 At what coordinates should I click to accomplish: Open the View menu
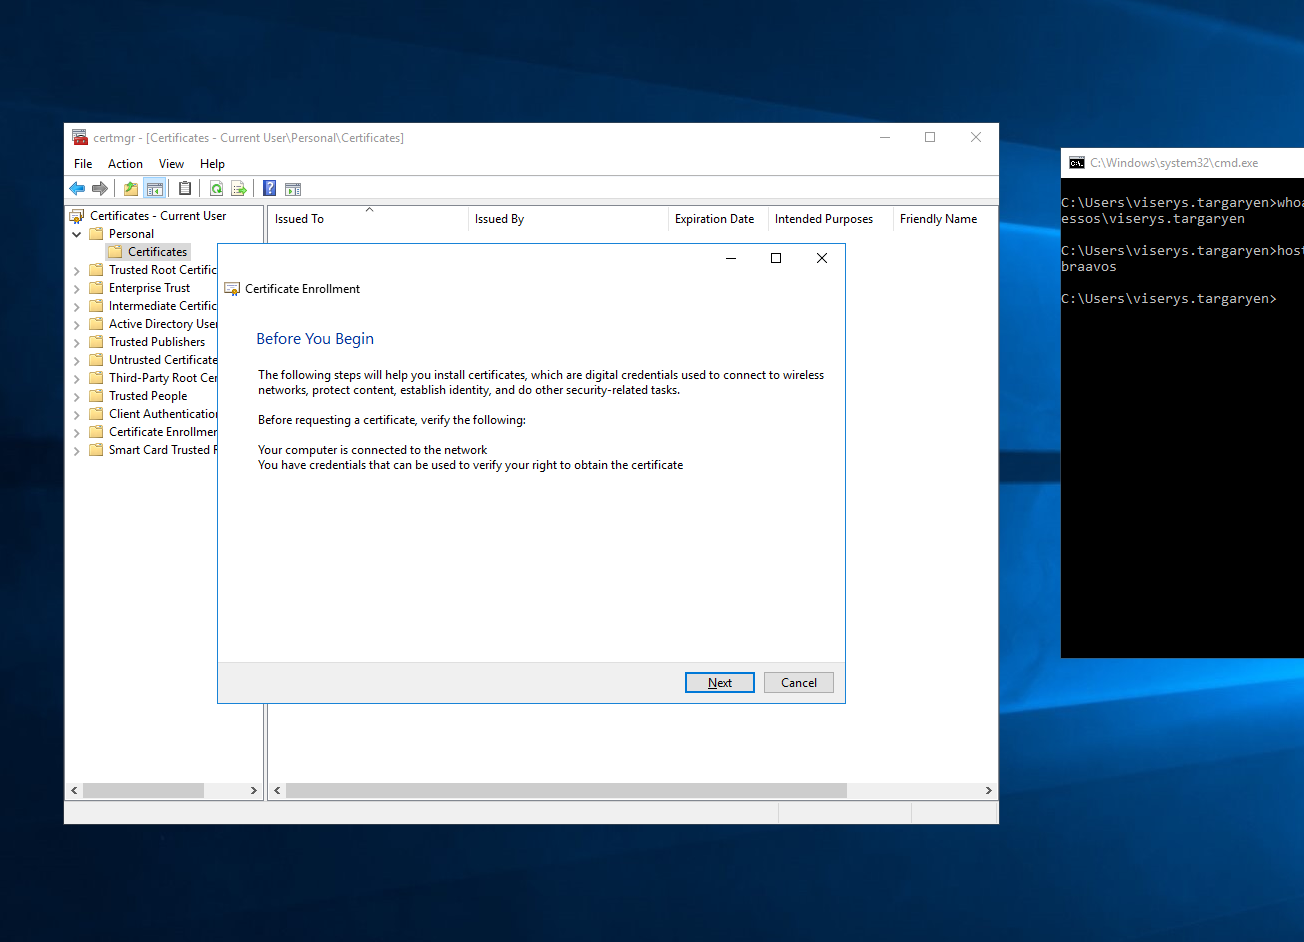(x=171, y=163)
